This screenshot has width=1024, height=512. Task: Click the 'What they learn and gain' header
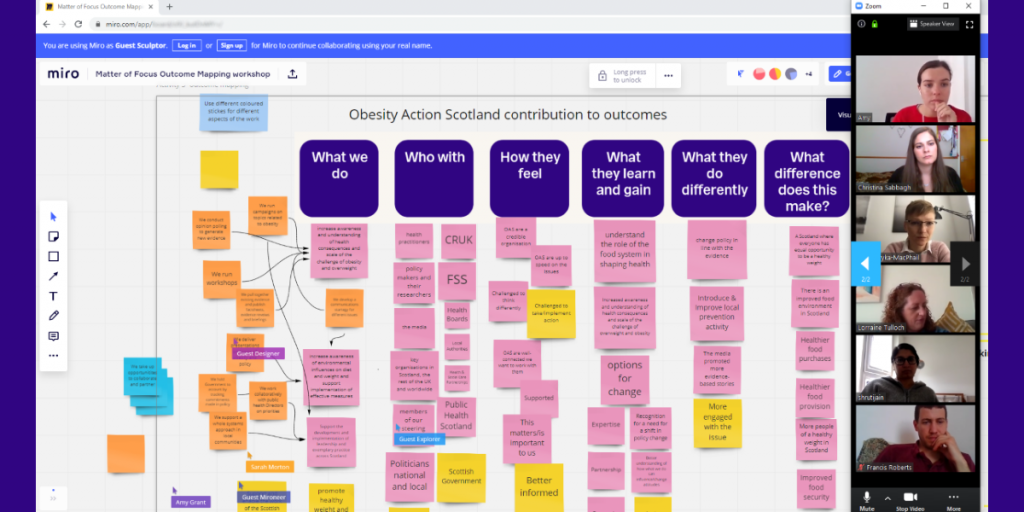[x=623, y=178]
